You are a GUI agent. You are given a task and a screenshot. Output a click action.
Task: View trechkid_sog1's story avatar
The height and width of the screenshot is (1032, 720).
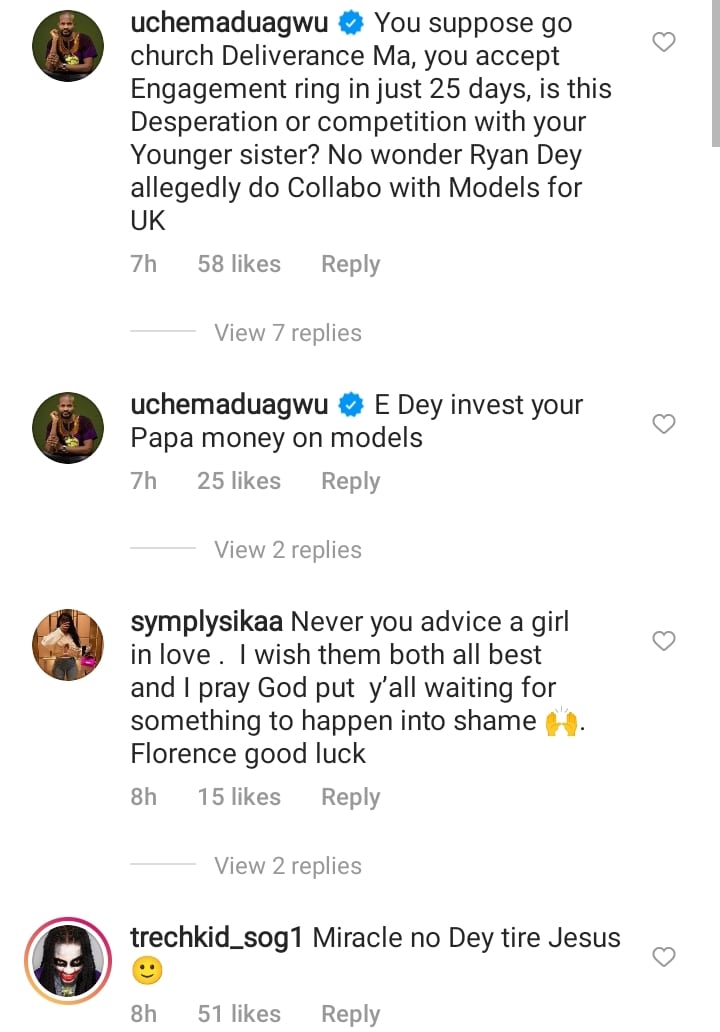point(68,959)
